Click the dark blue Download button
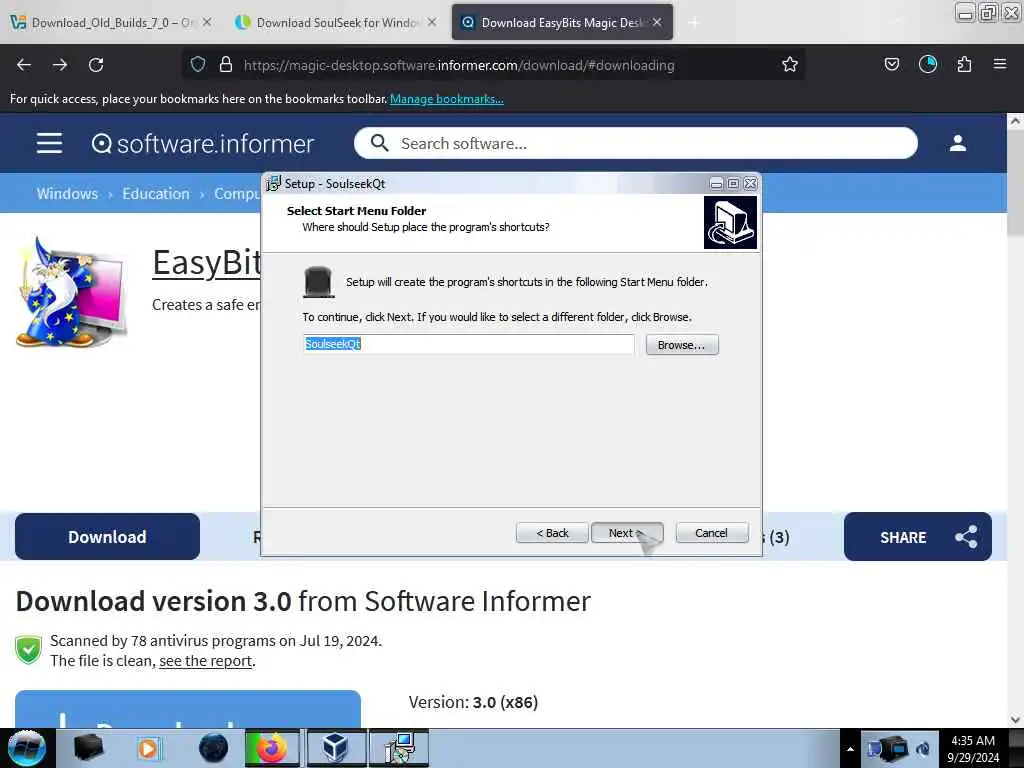The width and height of the screenshot is (1024, 768). (107, 536)
